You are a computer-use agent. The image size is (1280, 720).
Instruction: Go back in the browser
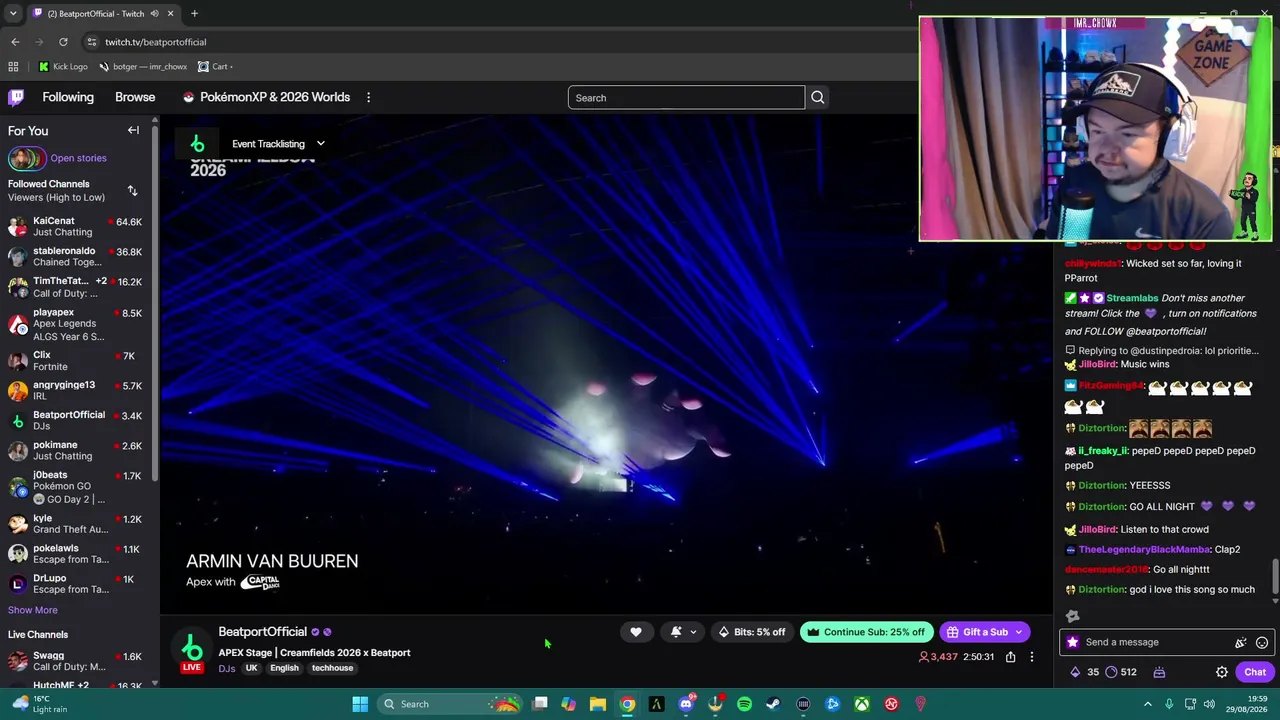coord(15,42)
